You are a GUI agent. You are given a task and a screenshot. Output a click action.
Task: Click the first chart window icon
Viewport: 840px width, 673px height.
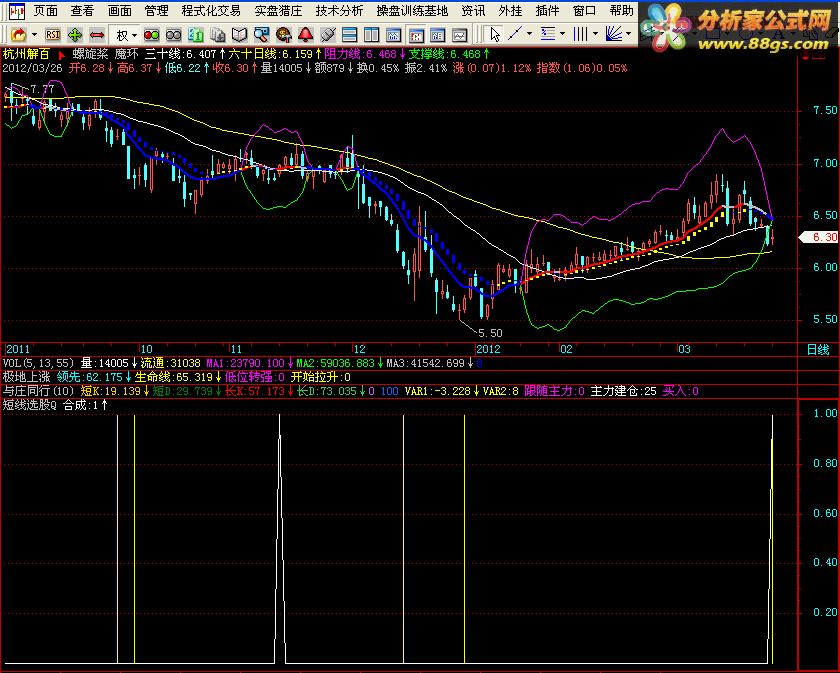coord(394,35)
